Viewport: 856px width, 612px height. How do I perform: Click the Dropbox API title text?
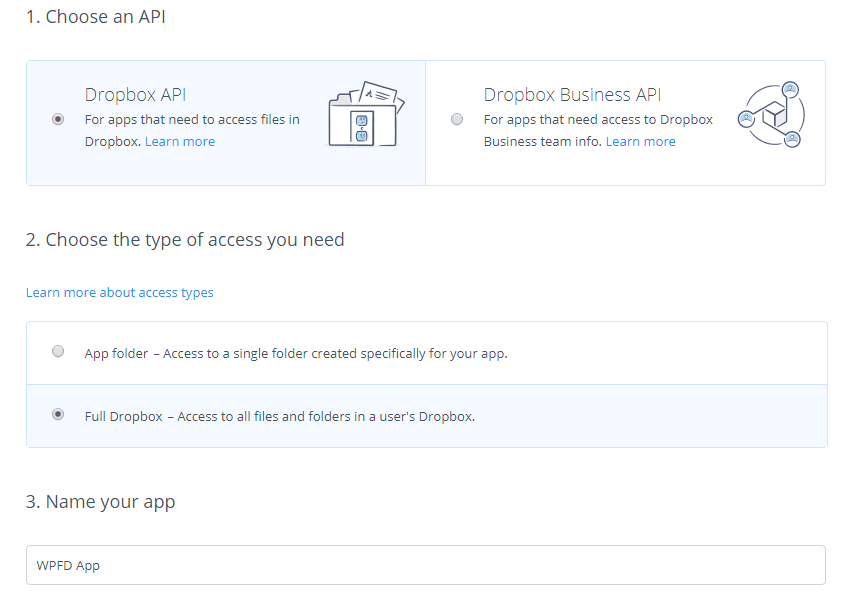pyautogui.click(x=135, y=95)
